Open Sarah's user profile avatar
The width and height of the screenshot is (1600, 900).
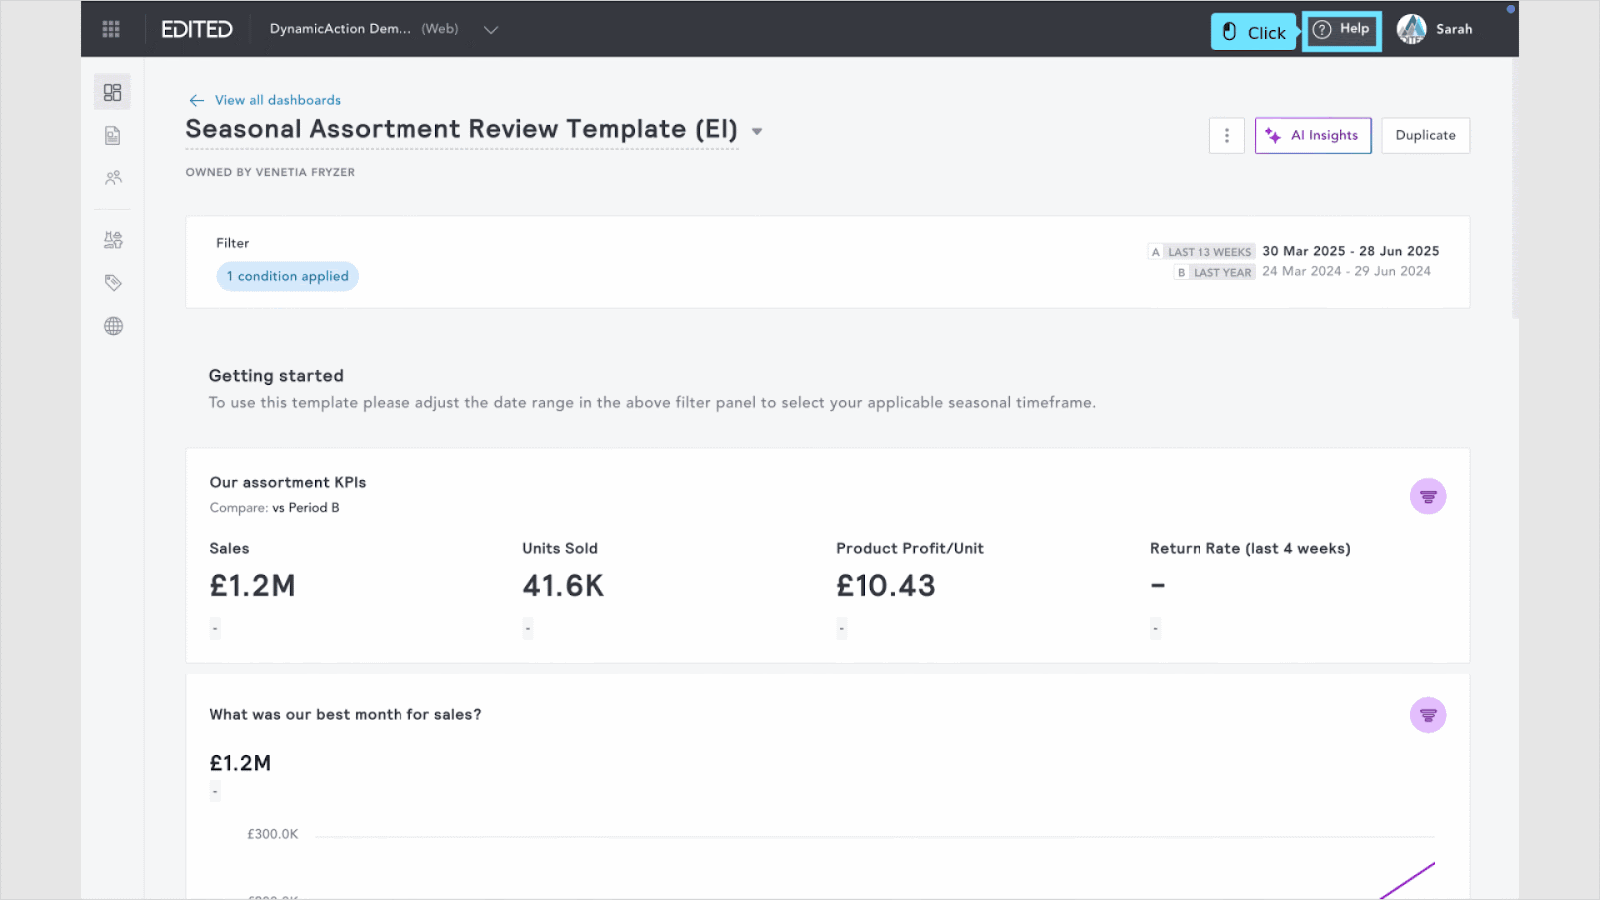[1411, 29]
